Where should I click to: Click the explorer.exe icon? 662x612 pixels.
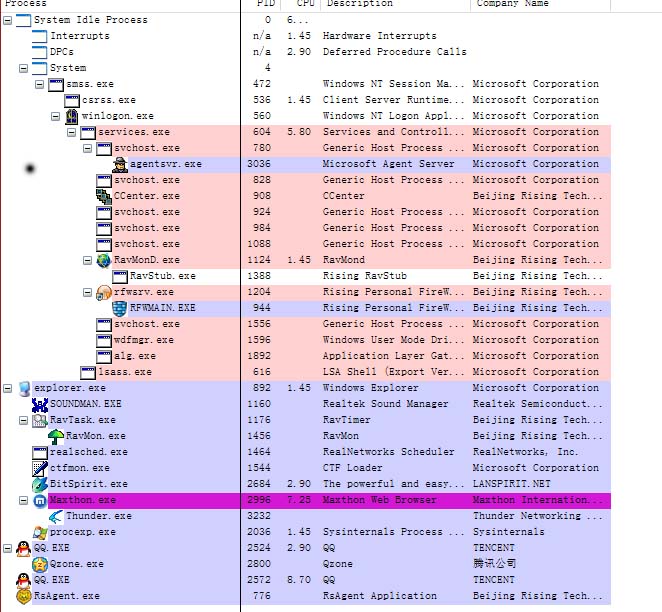[x=23, y=388]
